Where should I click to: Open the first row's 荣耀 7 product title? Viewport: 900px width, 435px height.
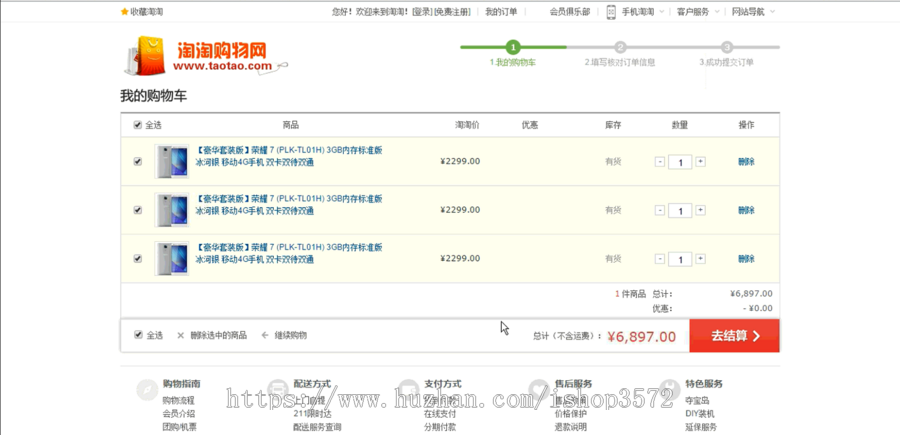pos(289,156)
